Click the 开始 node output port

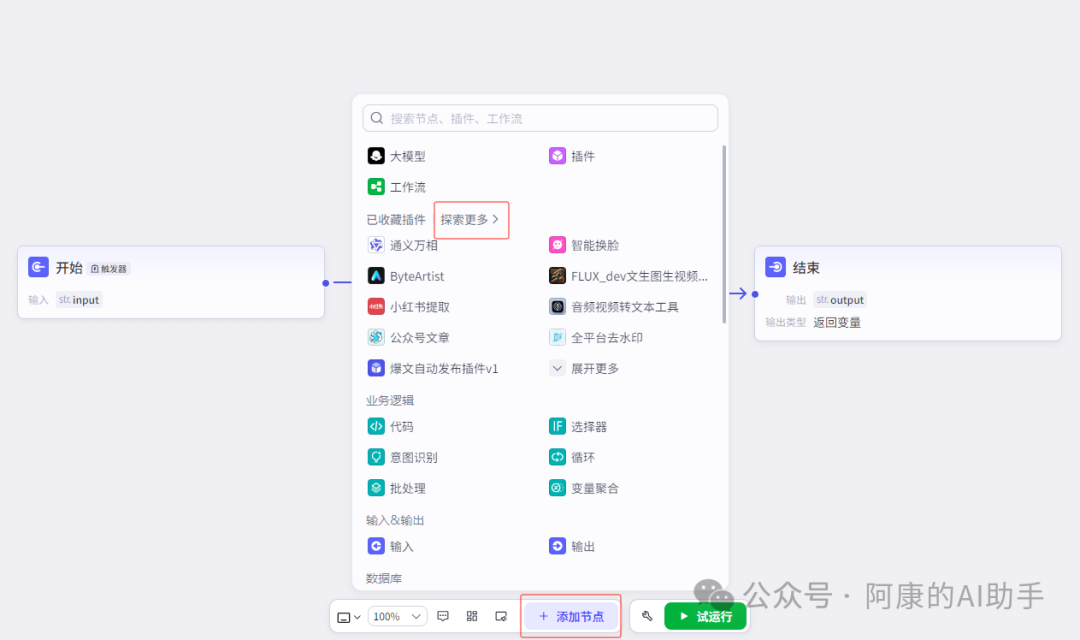tap(326, 282)
